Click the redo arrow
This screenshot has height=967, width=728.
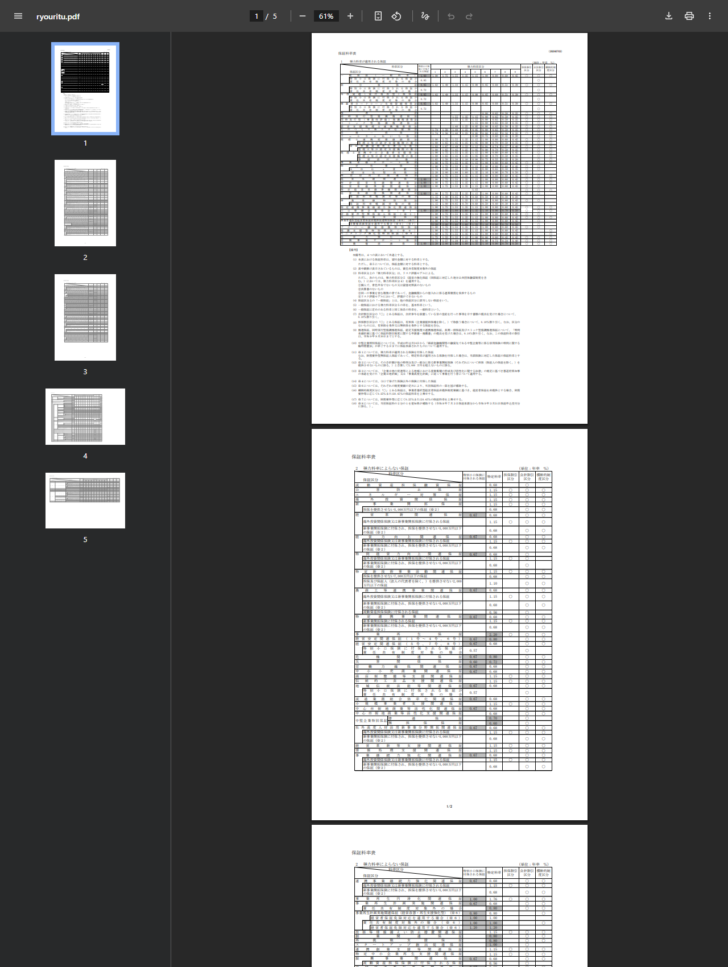(x=469, y=16)
